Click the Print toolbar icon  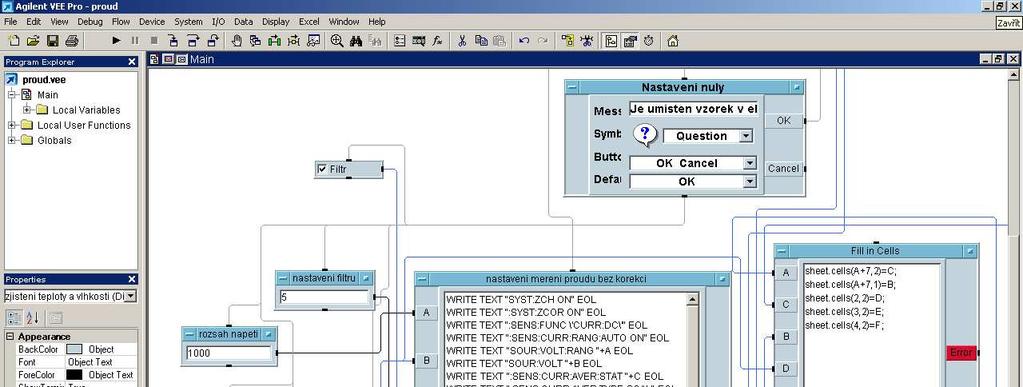click(71, 41)
